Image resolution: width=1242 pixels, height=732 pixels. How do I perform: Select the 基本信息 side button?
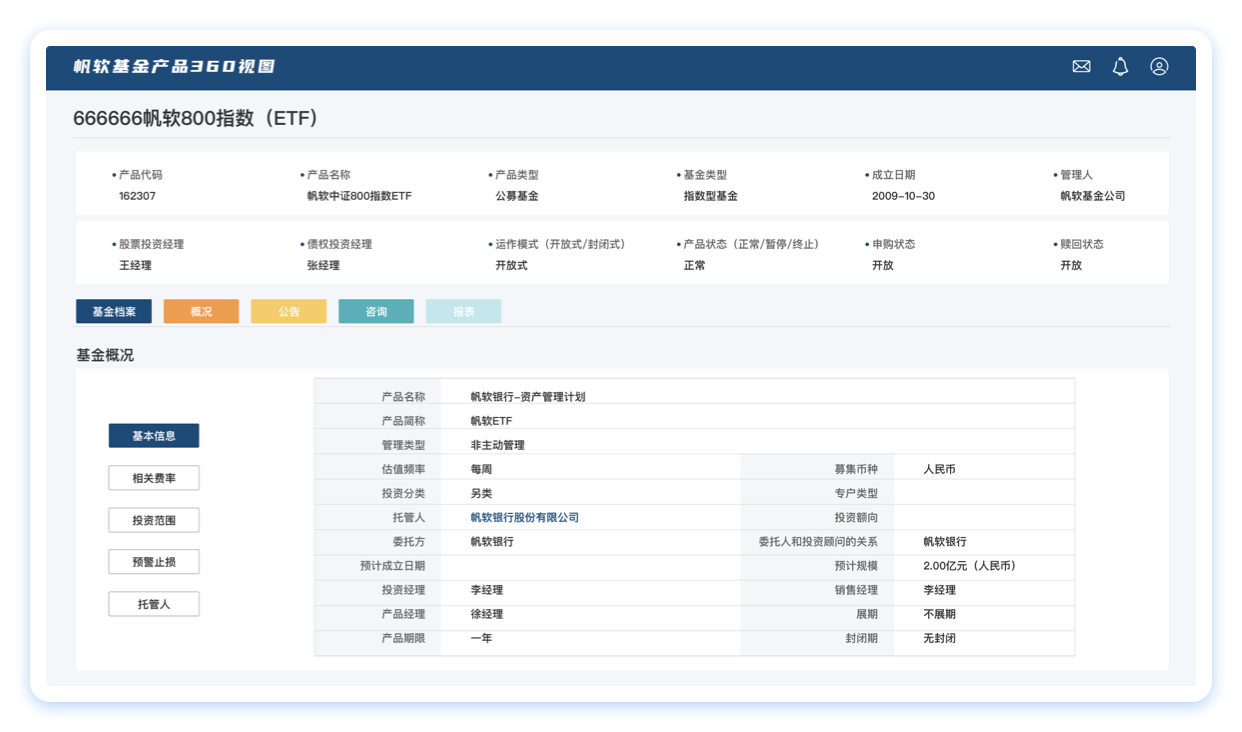[x=154, y=436]
